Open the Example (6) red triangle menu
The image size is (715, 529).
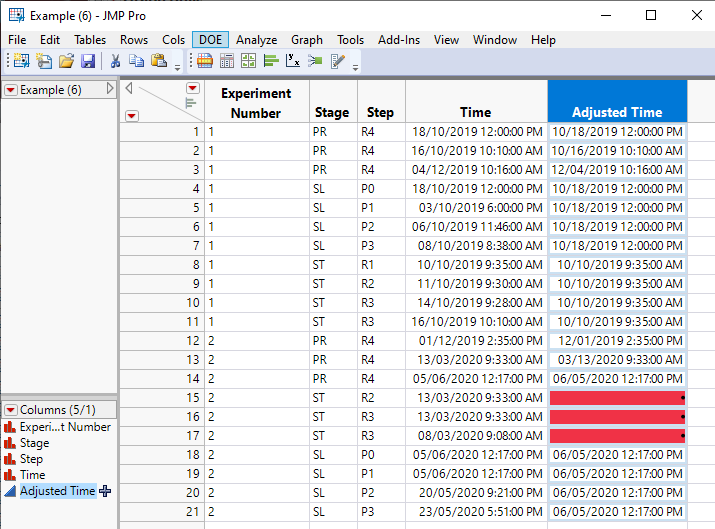pos(11,90)
